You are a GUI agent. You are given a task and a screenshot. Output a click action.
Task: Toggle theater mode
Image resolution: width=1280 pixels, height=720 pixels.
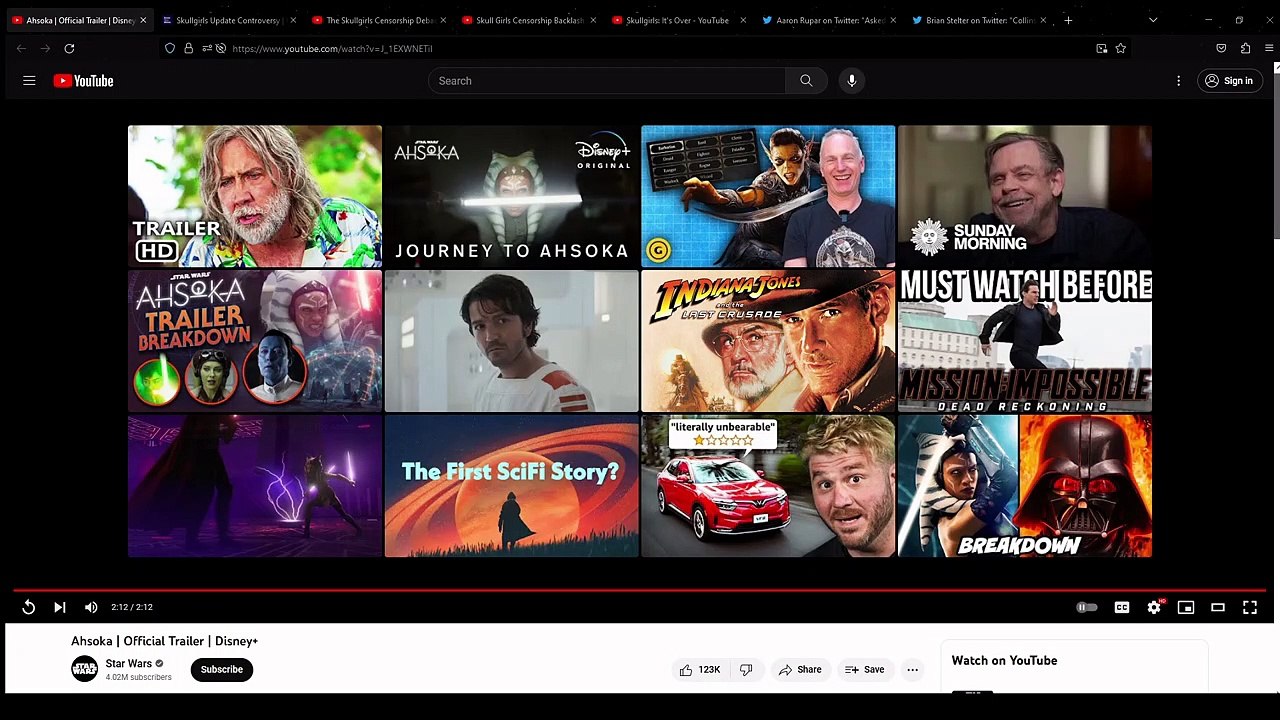pos(1218,607)
